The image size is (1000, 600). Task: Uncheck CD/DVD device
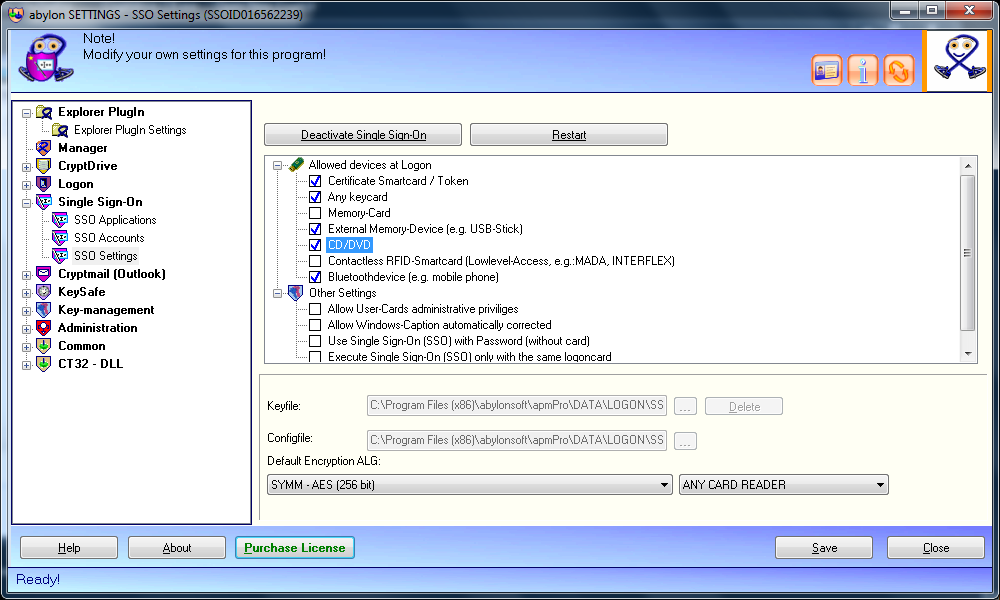315,245
